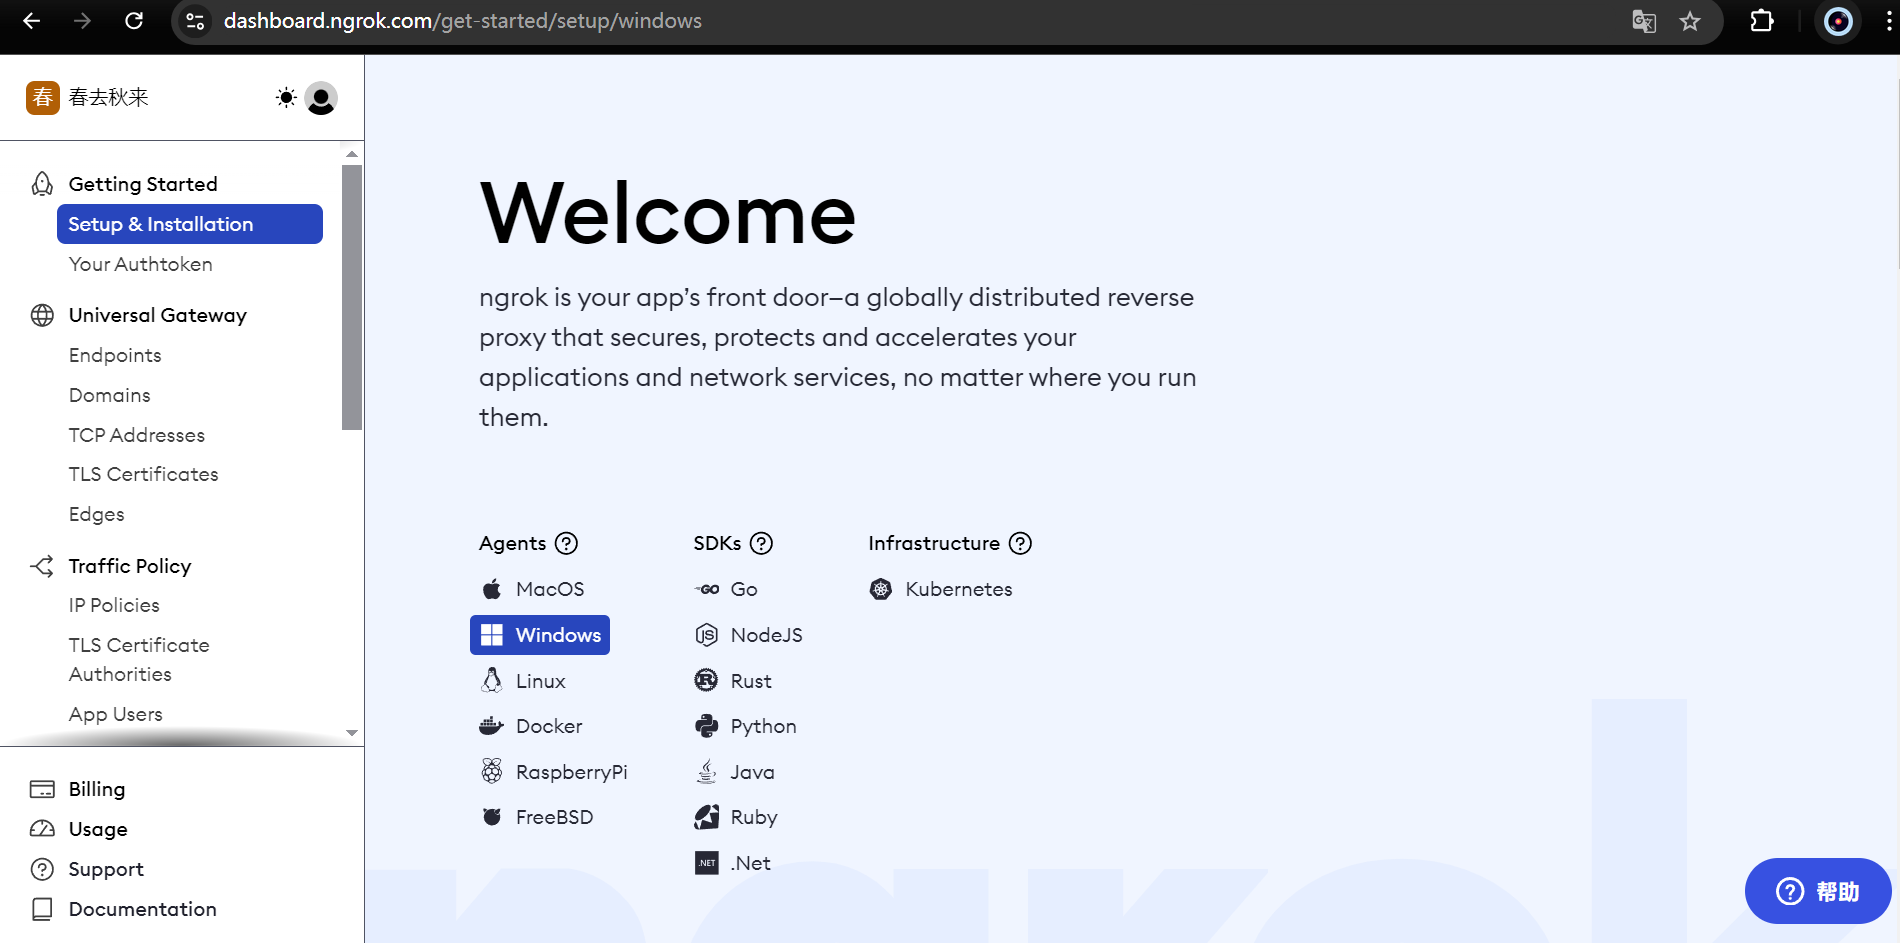Bookmark this page with star icon

point(1690,21)
